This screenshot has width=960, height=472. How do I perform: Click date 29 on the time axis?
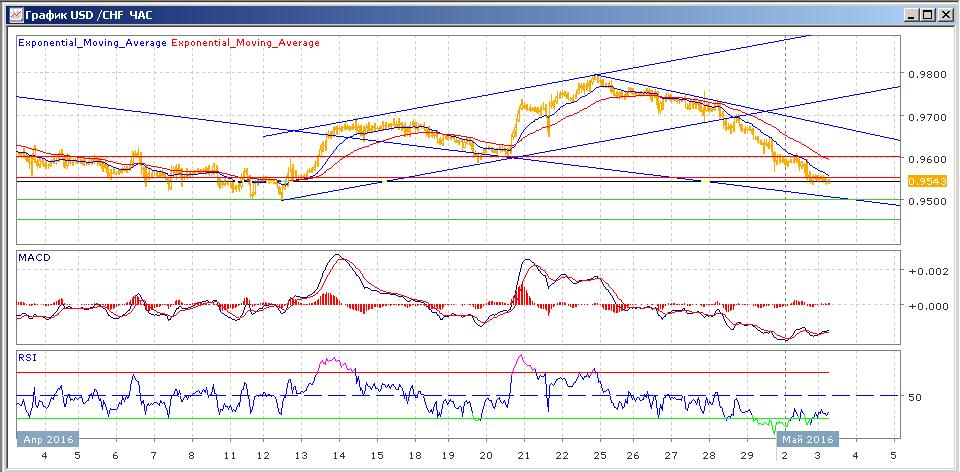(746, 455)
